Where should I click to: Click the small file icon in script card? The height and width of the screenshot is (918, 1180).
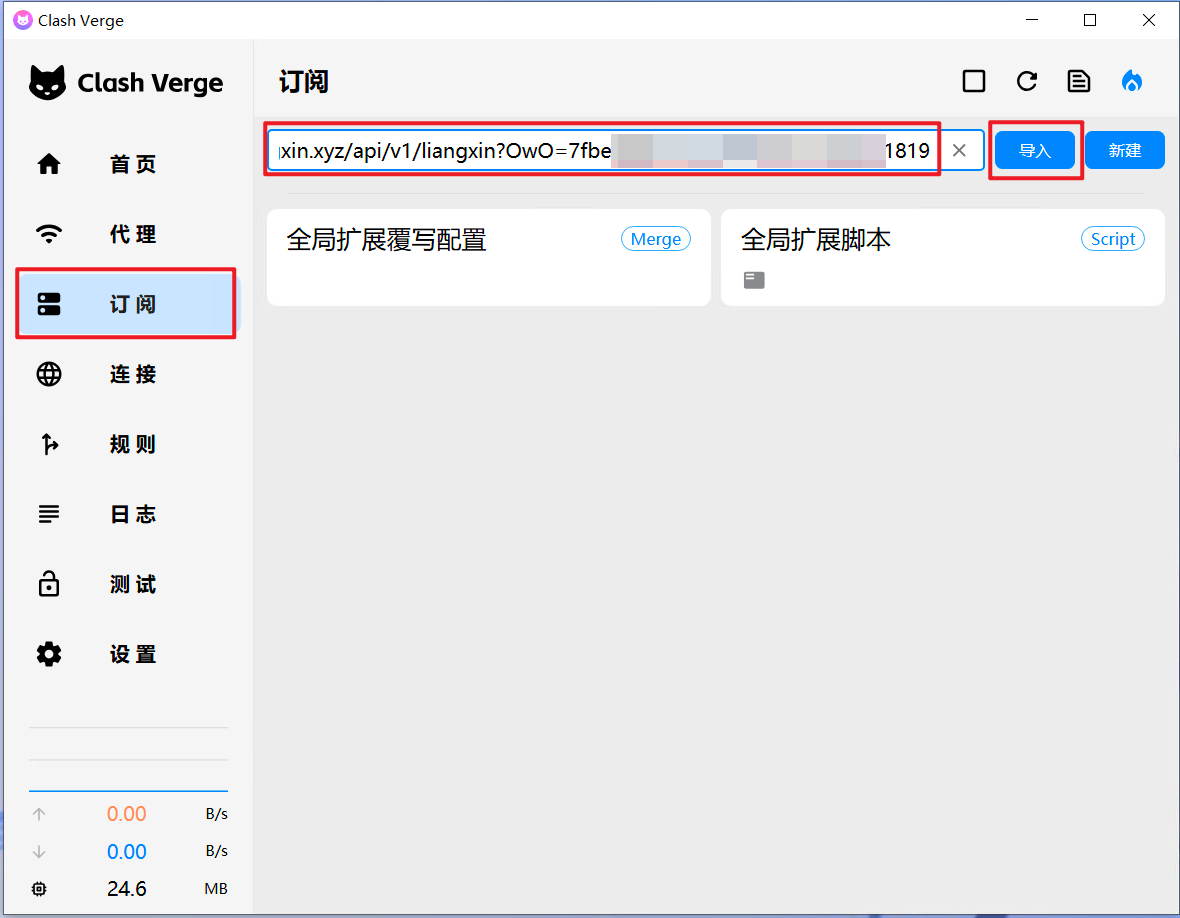click(754, 280)
